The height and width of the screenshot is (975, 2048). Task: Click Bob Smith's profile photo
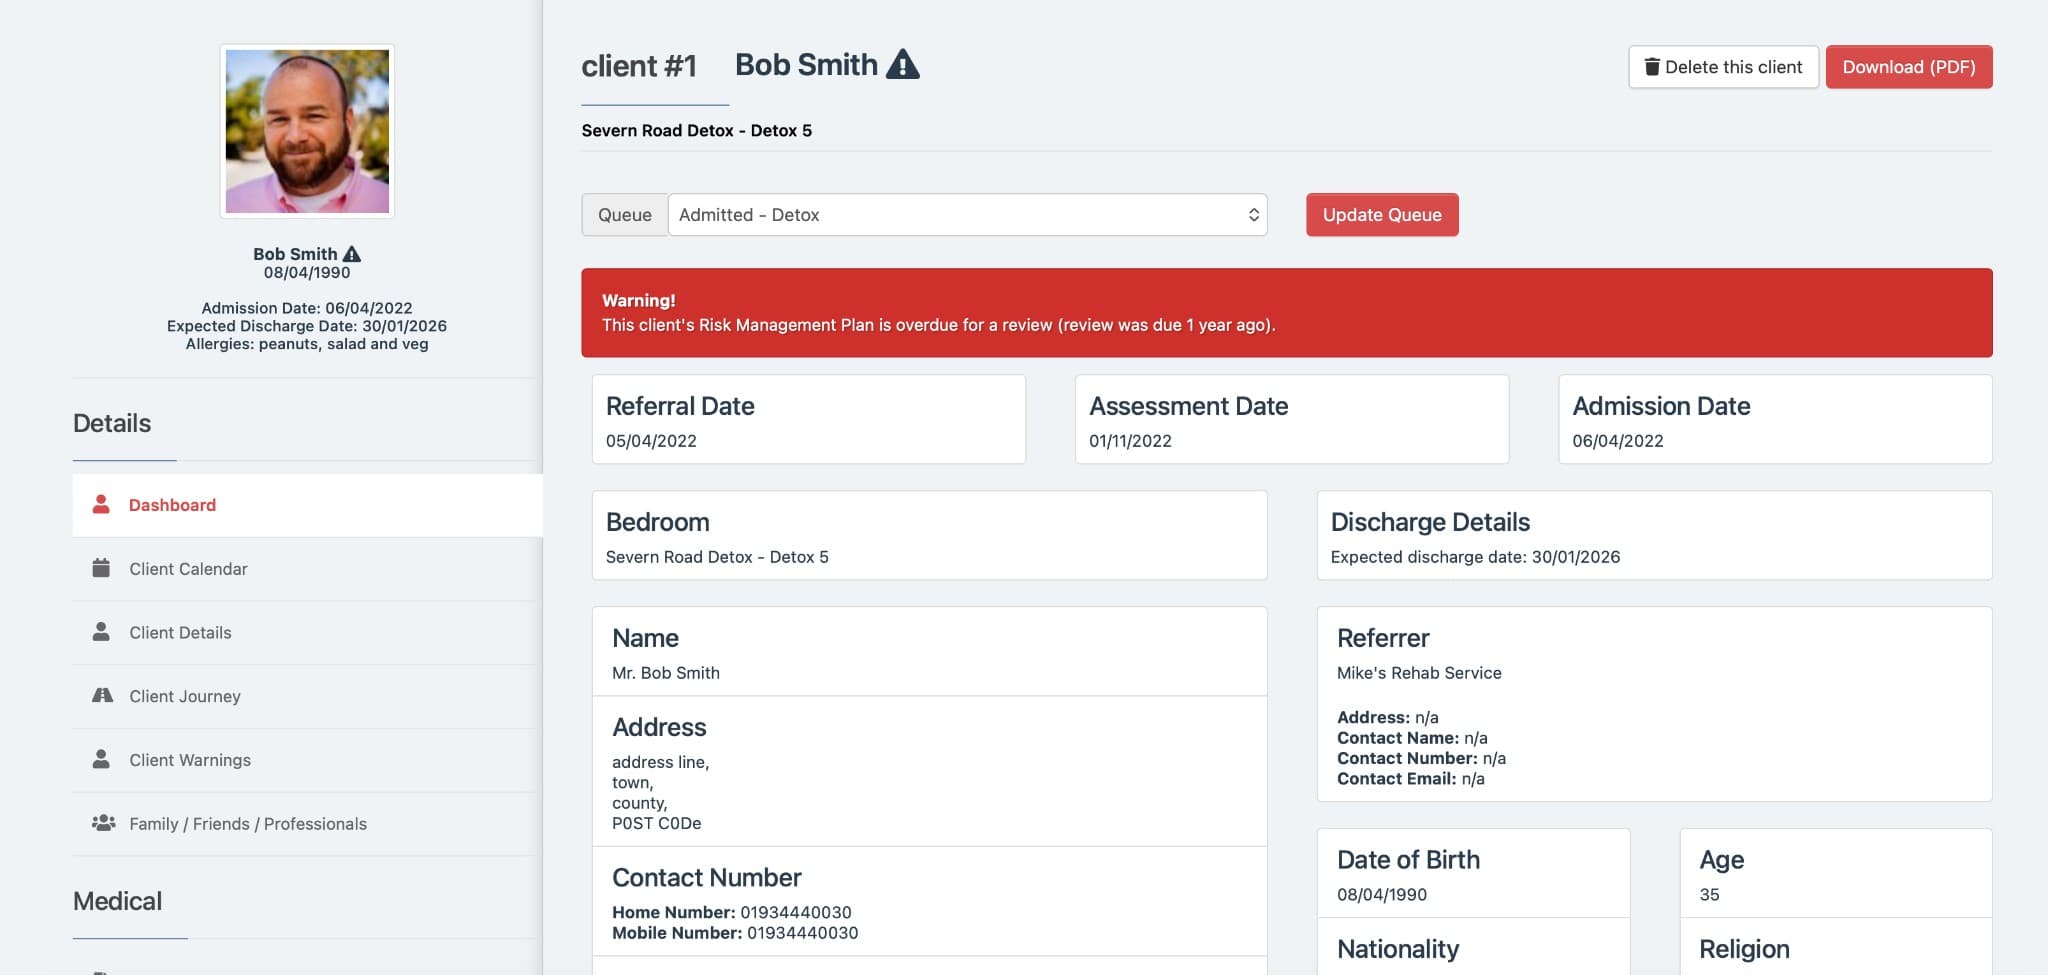[306, 130]
